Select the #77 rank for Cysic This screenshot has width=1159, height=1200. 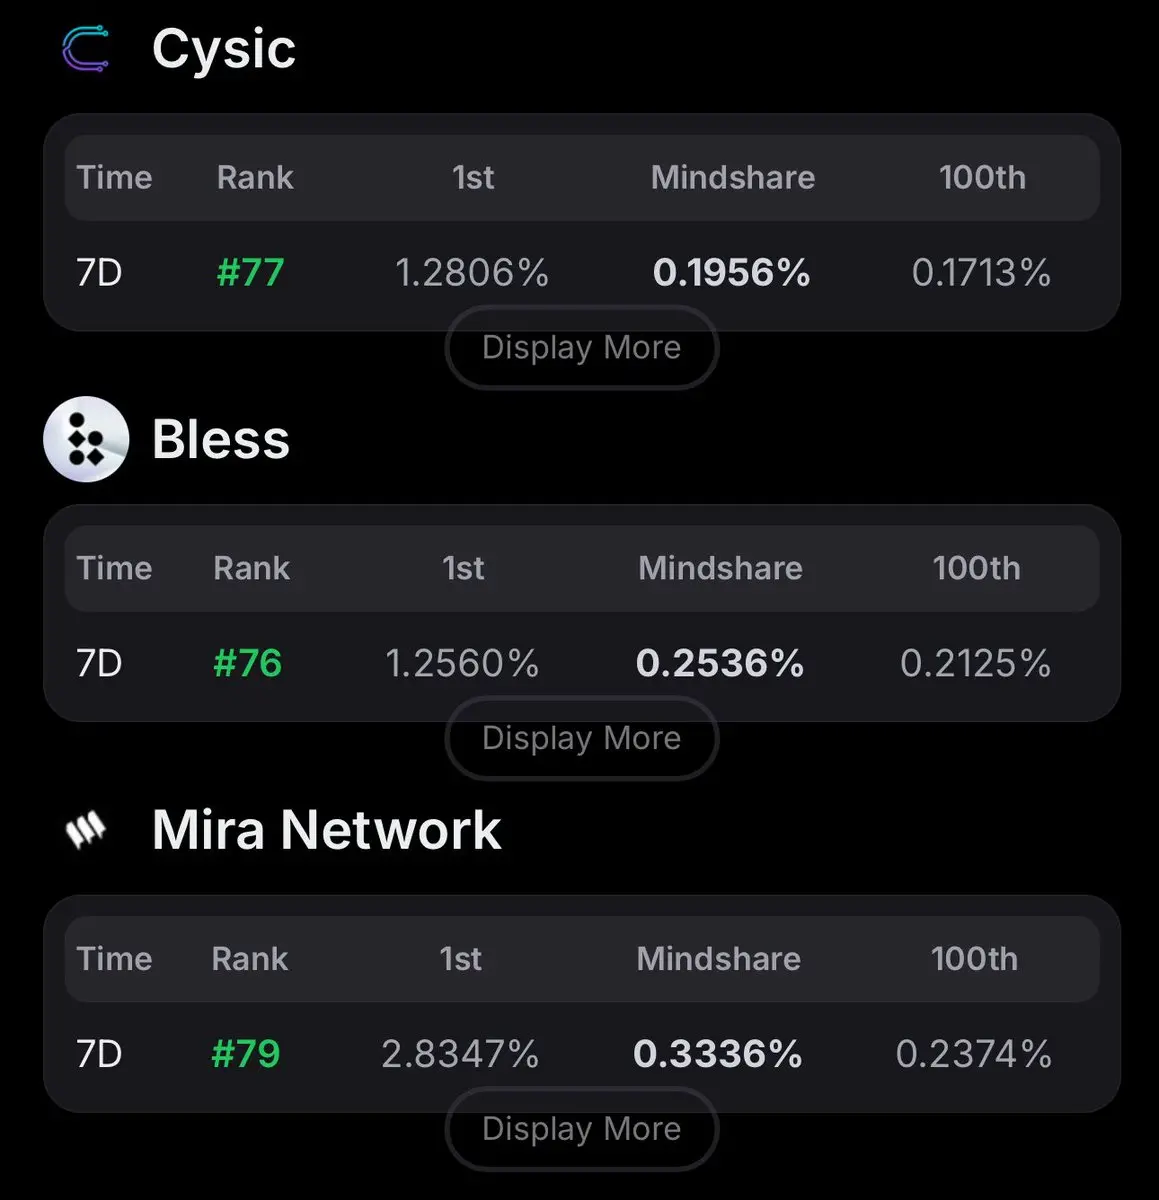(x=251, y=272)
